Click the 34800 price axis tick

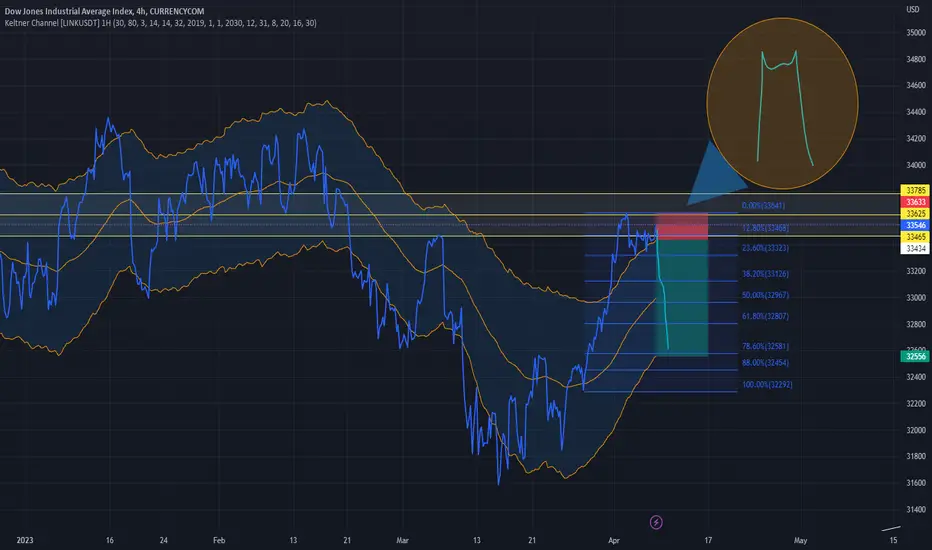[915, 59]
